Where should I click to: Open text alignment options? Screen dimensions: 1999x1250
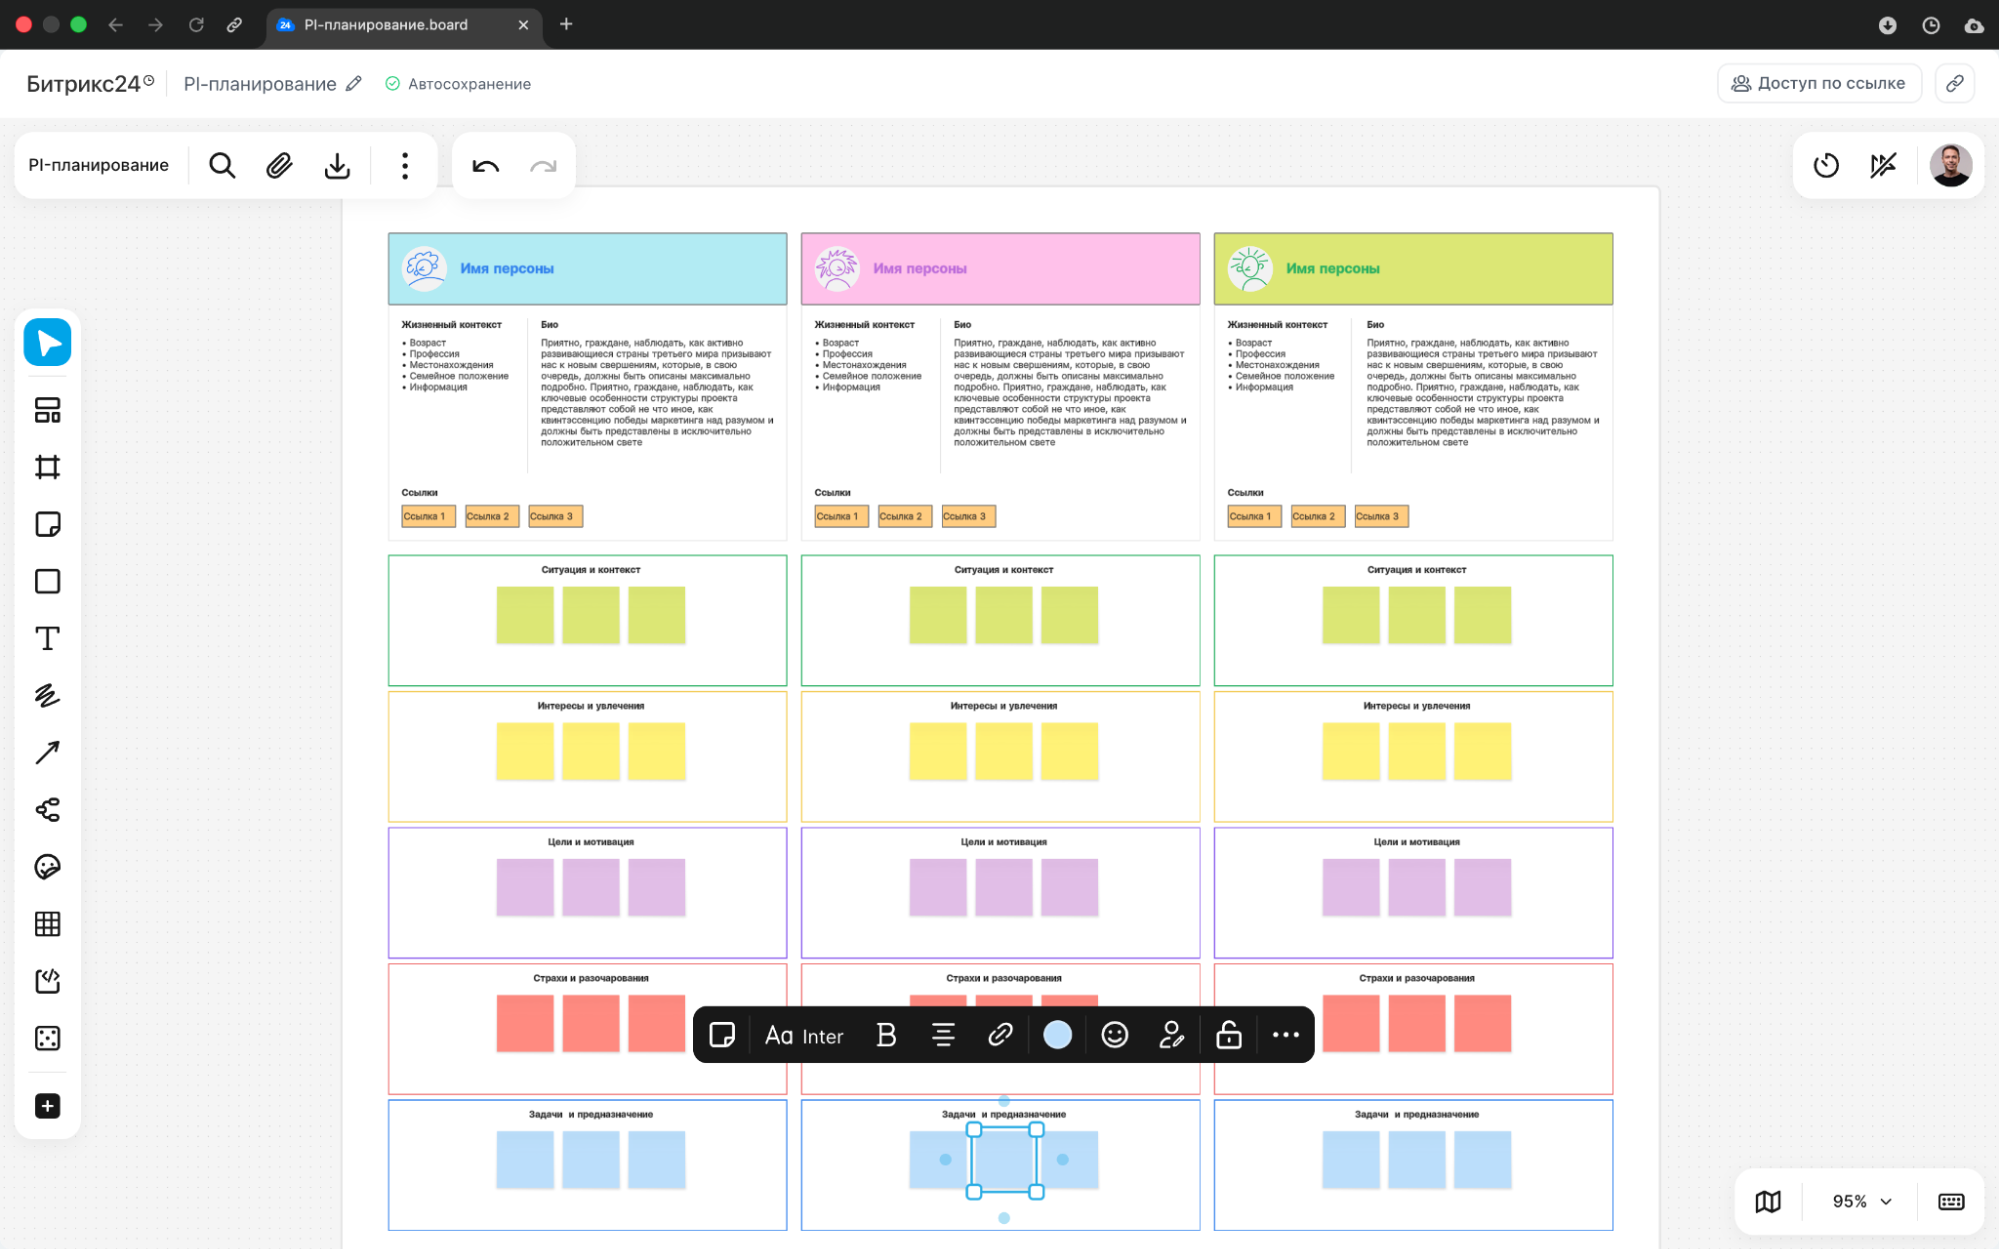tap(943, 1035)
